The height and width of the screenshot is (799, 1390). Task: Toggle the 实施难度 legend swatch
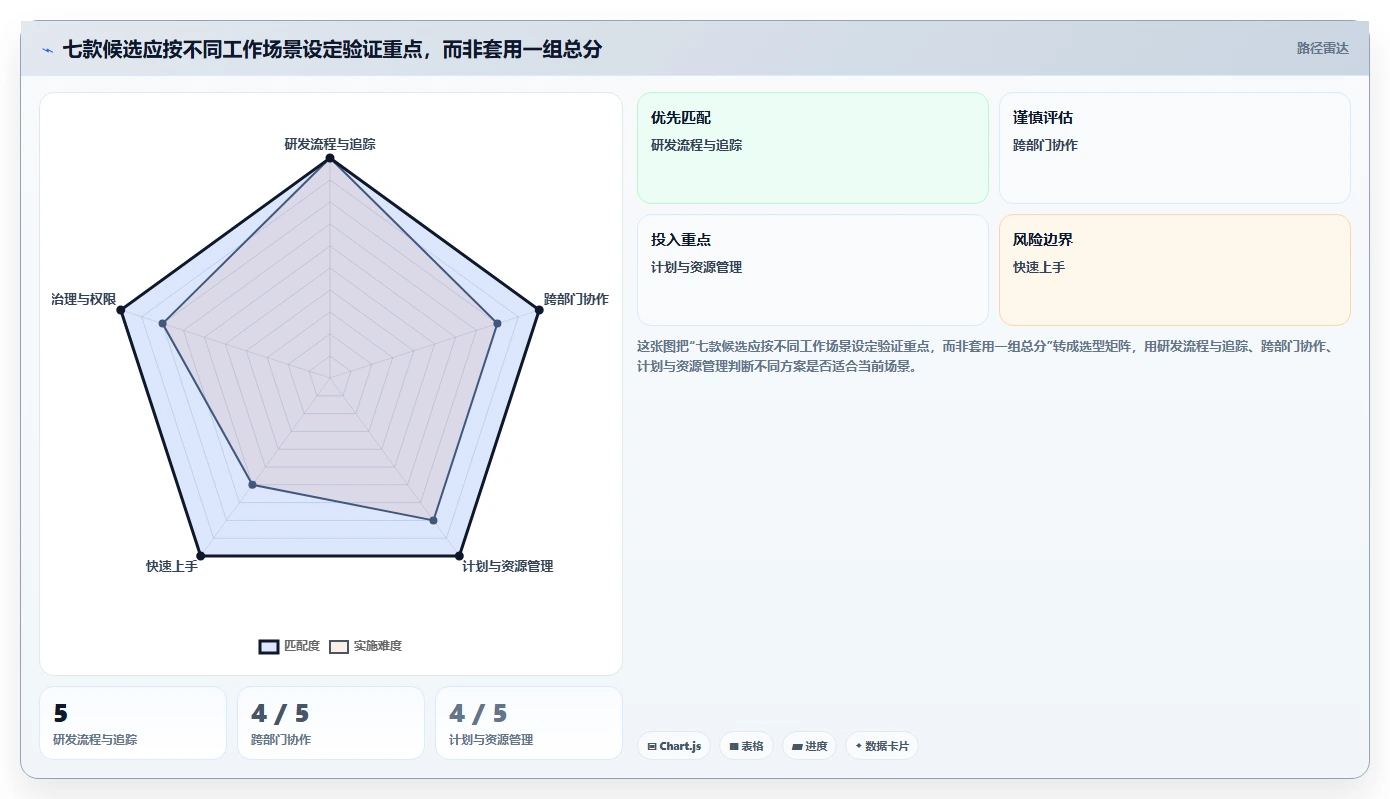click(x=339, y=646)
